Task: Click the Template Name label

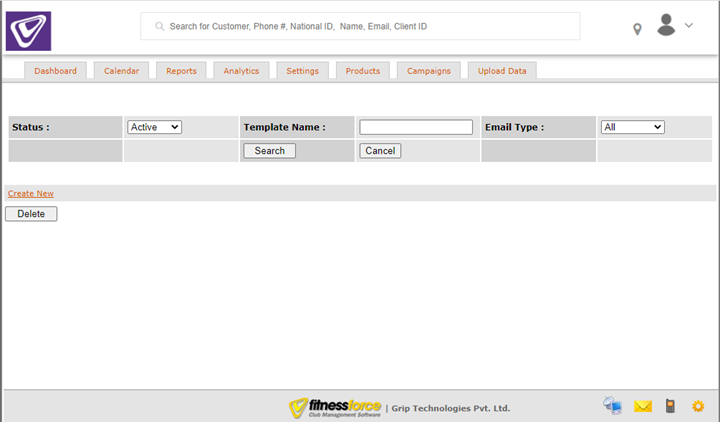Action: pyautogui.click(x=284, y=127)
